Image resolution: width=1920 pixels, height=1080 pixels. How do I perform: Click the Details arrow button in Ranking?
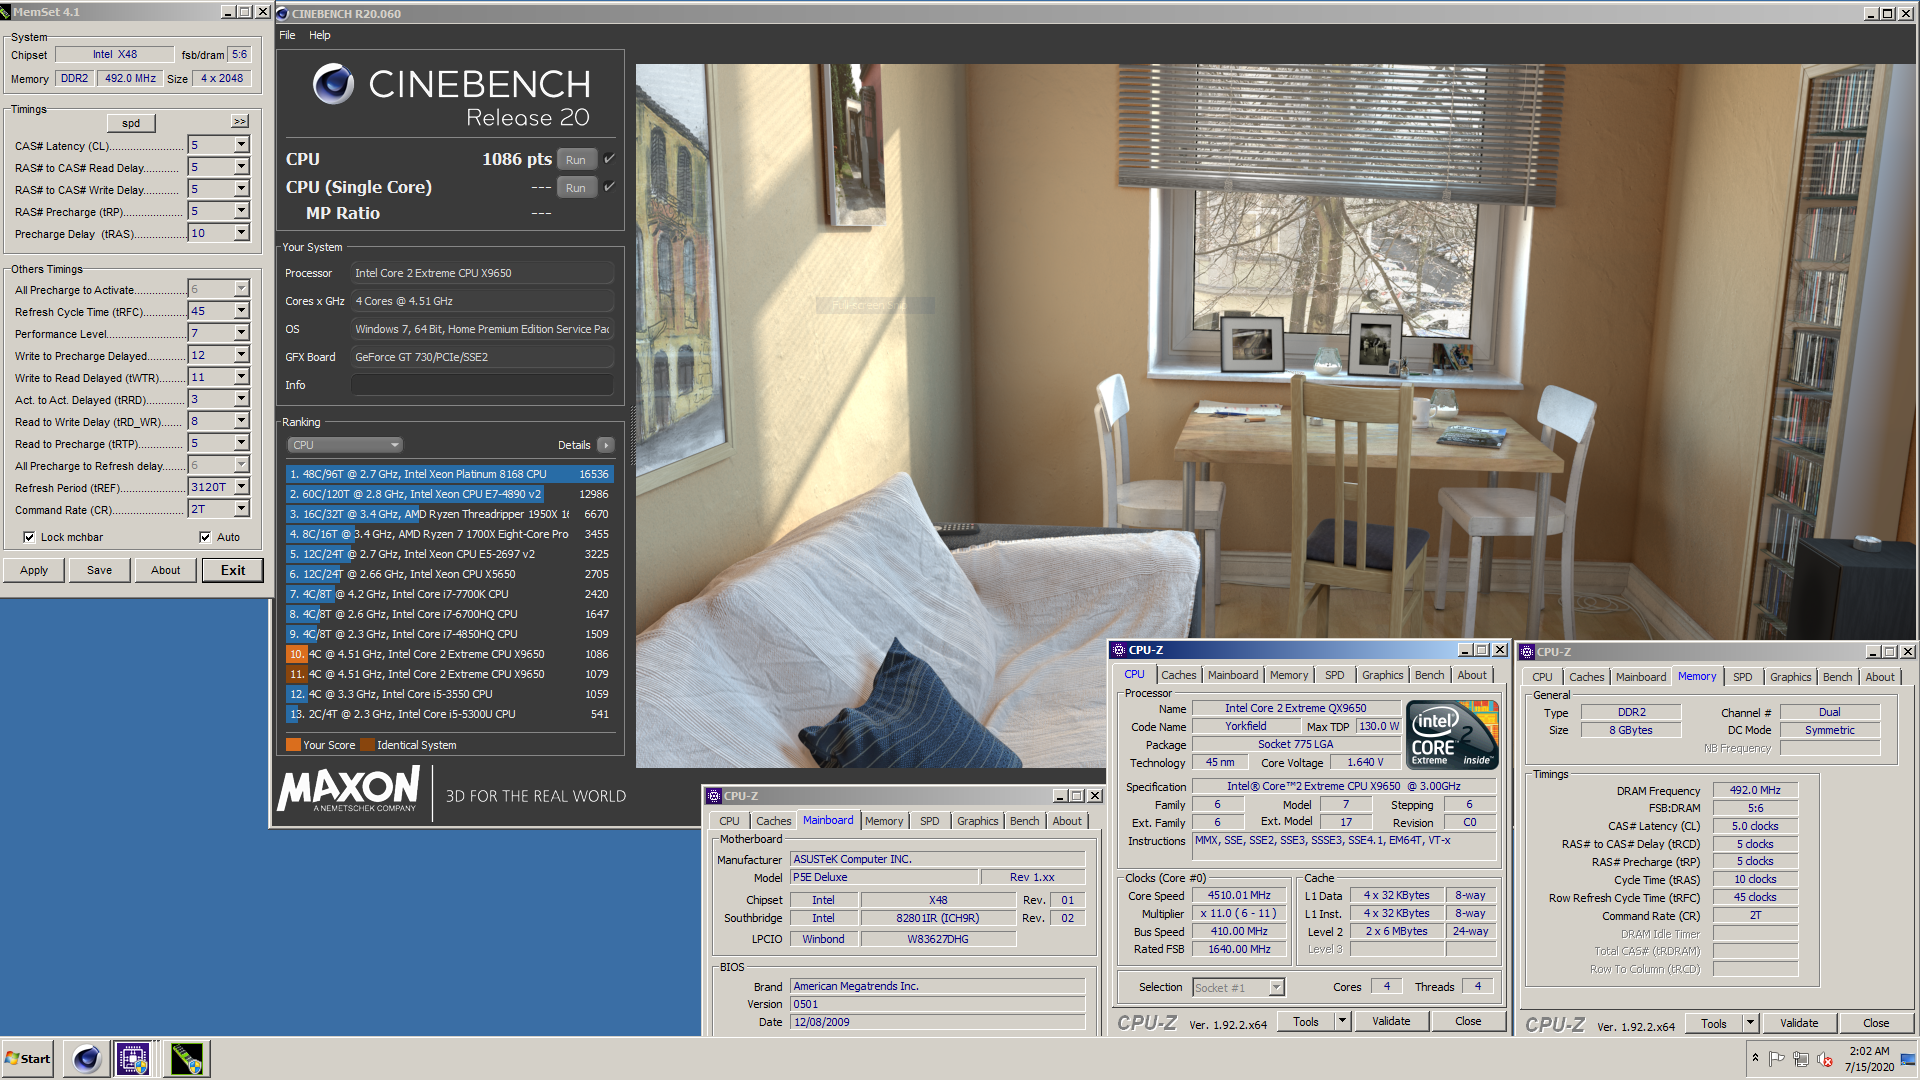(605, 445)
